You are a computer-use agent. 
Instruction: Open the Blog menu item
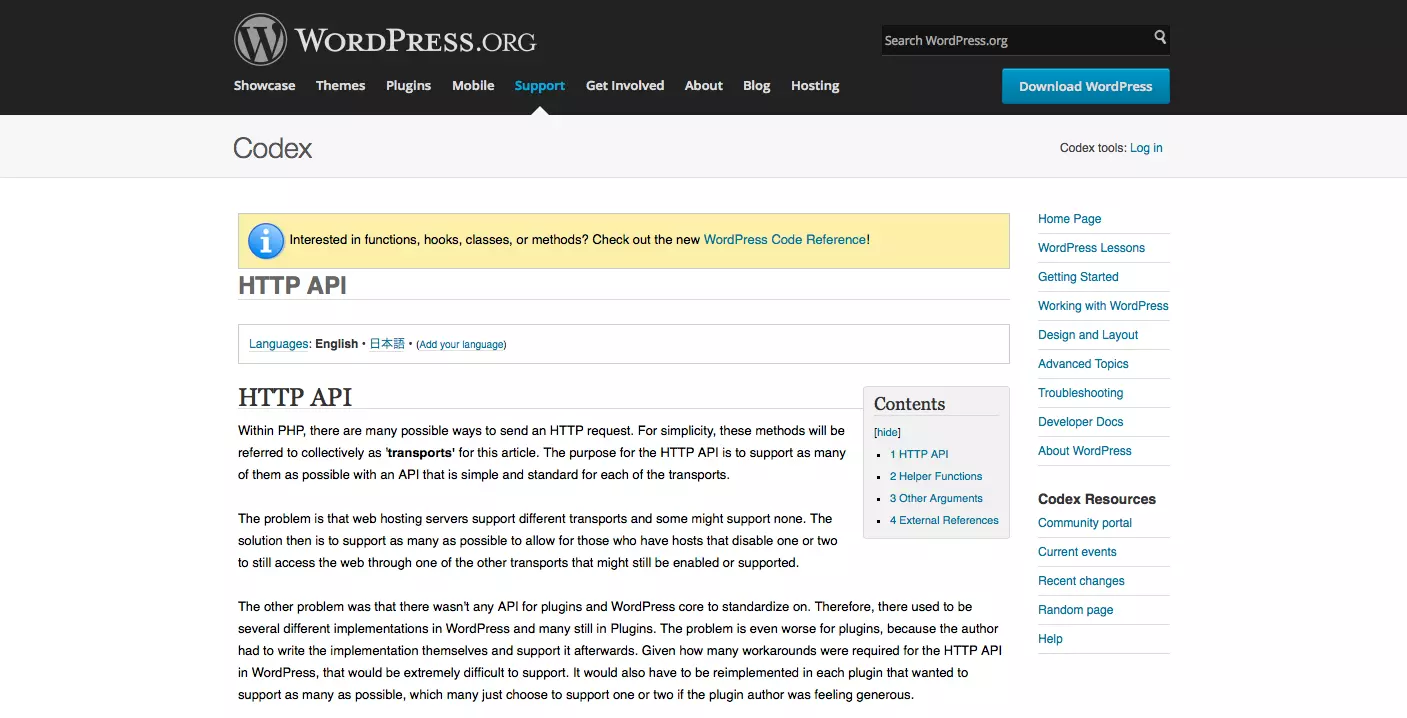[757, 86]
